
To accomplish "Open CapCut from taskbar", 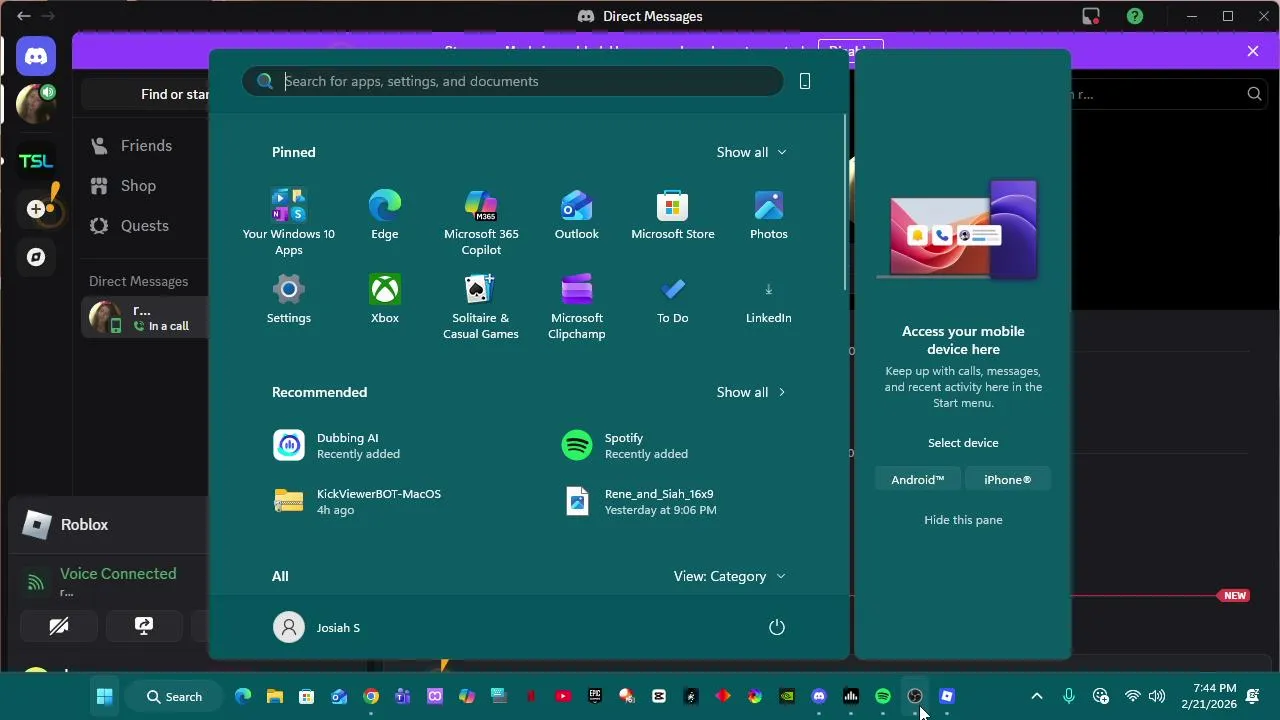I will click(x=659, y=697).
